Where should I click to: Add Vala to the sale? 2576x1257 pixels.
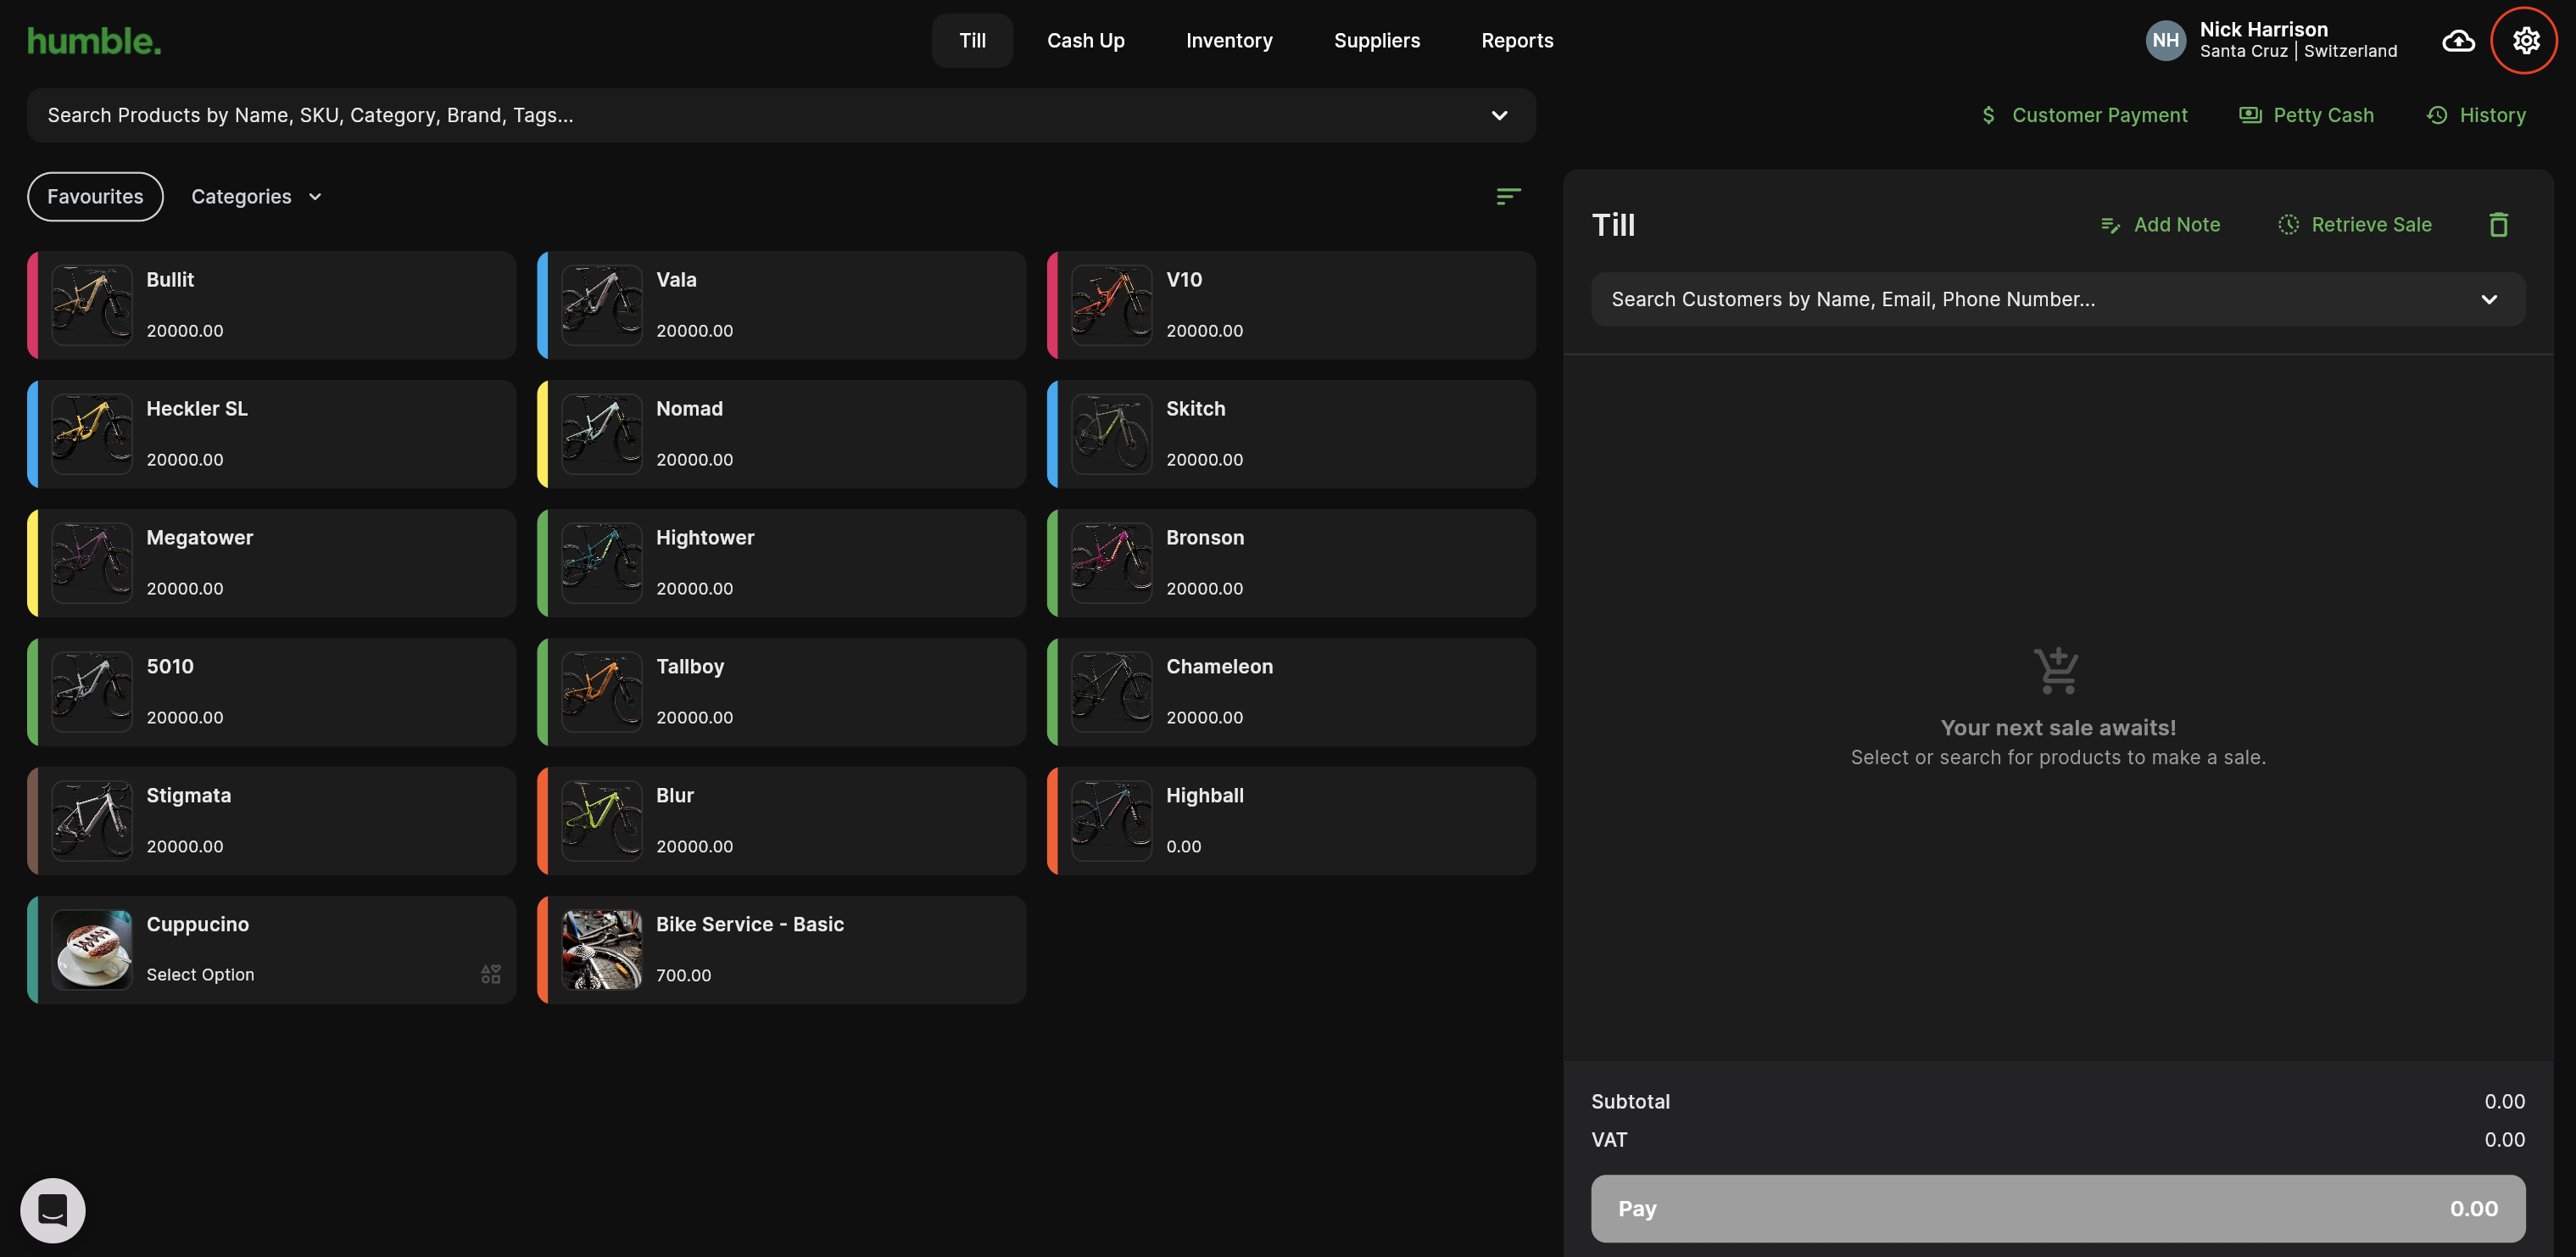tap(781, 305)
